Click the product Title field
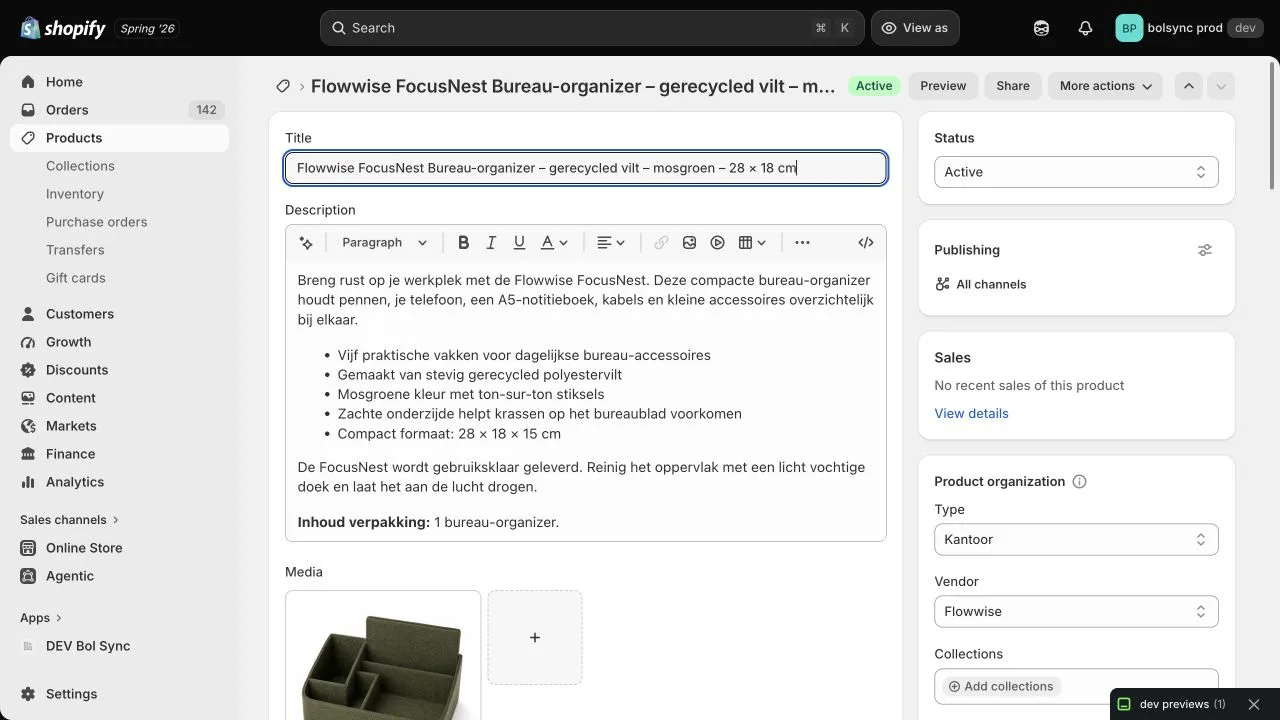The width and height of the screenshot is (1280, 720). pyautogui.click(x=586, y=168)
